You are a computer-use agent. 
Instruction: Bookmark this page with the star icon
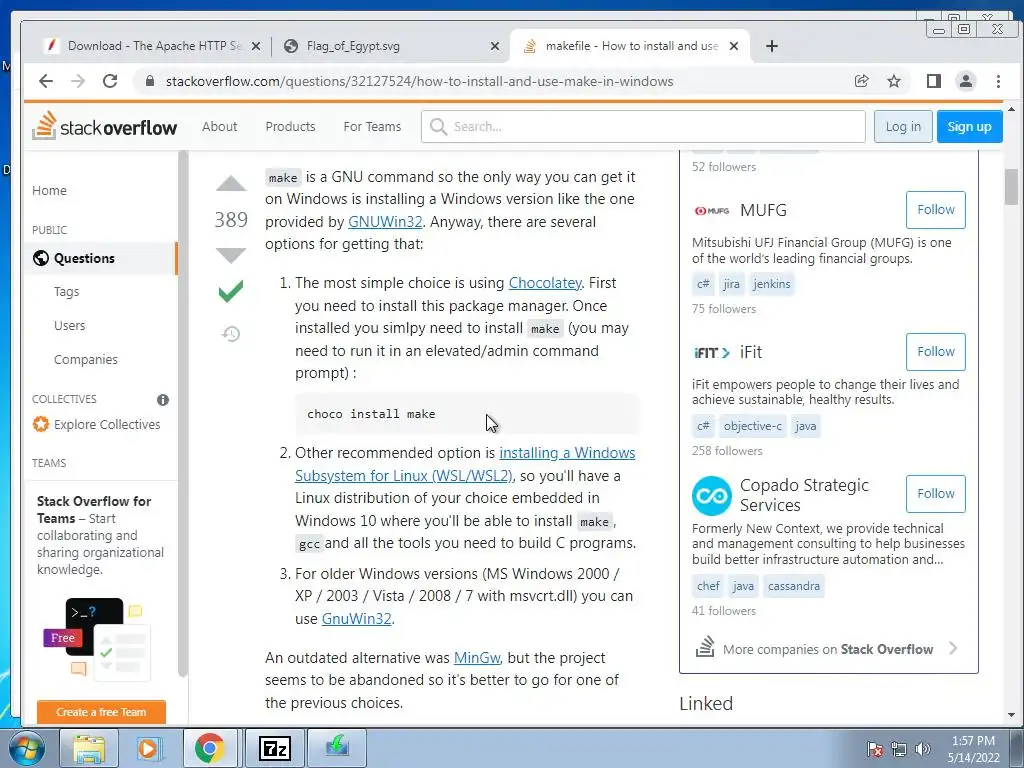[x=894, y=81]
